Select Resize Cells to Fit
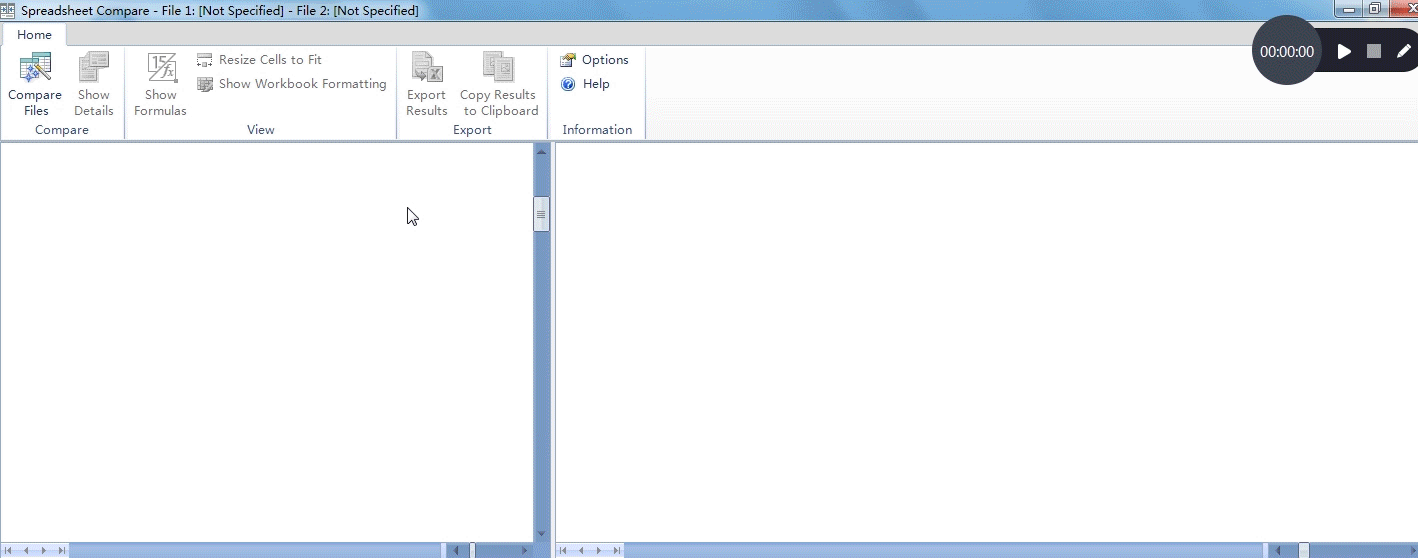 pyautogui.click(x=260, y=60)
